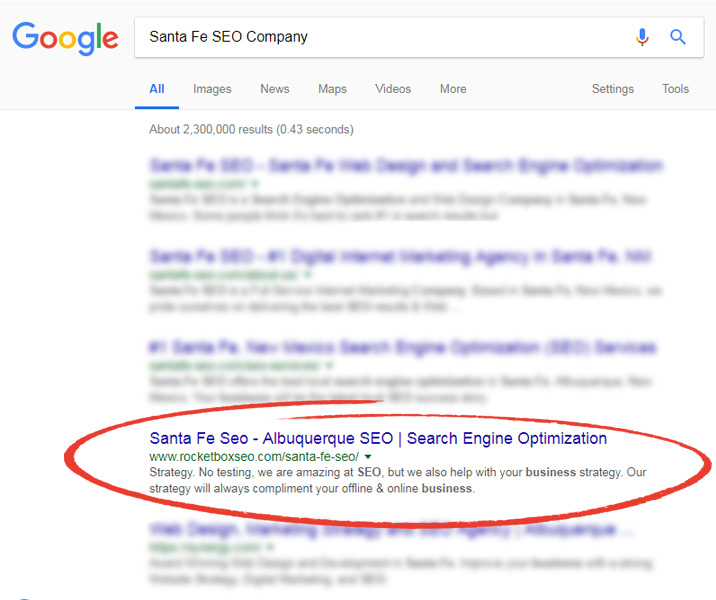Expand the arrow beside the first result's URL
Screen dimensions: 716x600
pyautogui.click(x=256, y=185)
